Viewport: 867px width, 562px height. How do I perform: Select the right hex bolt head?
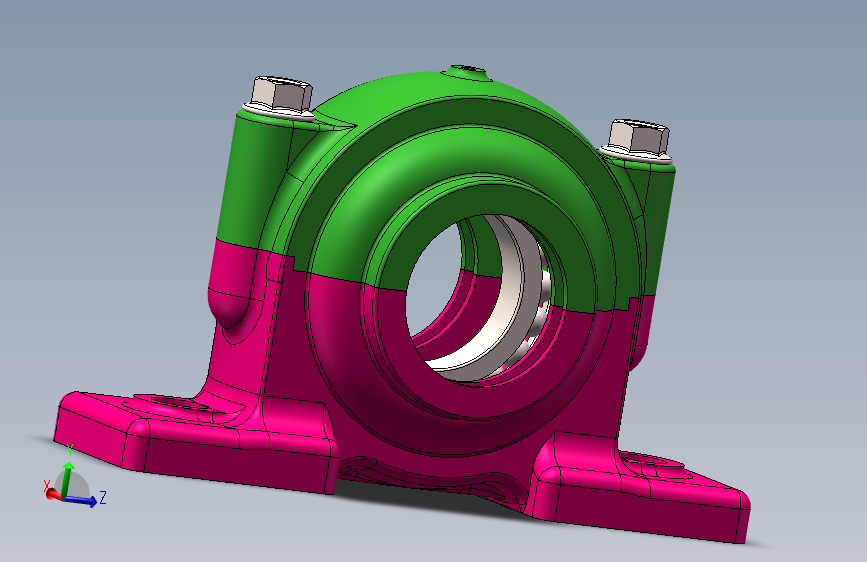(x=638, y=137)
